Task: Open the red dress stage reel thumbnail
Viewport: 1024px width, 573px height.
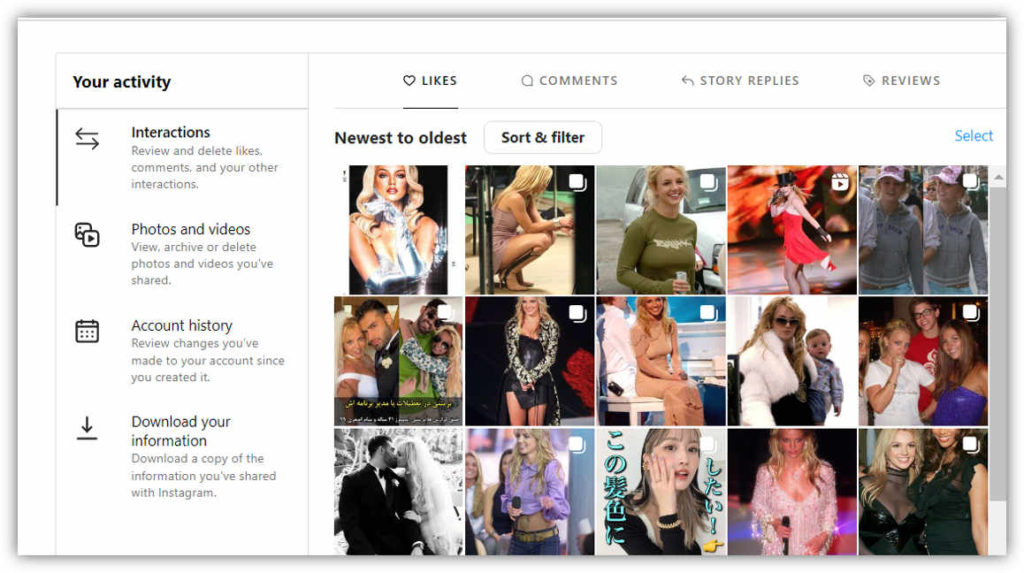Action: pyautogui.click(x=791, y=230)
